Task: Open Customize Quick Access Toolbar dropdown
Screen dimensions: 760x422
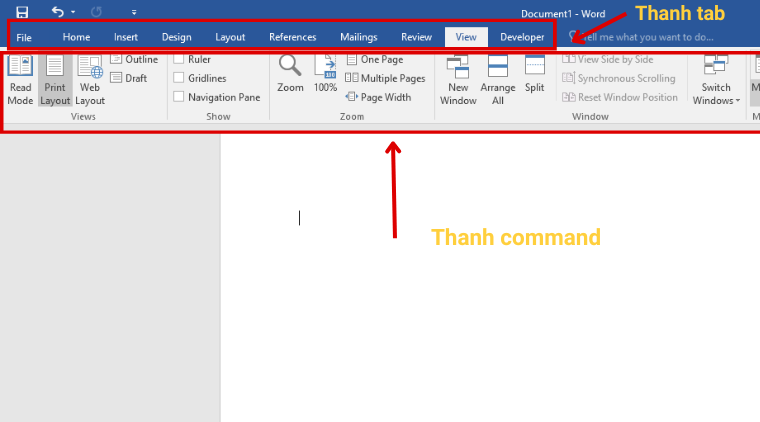Action: tap(134, 12)
